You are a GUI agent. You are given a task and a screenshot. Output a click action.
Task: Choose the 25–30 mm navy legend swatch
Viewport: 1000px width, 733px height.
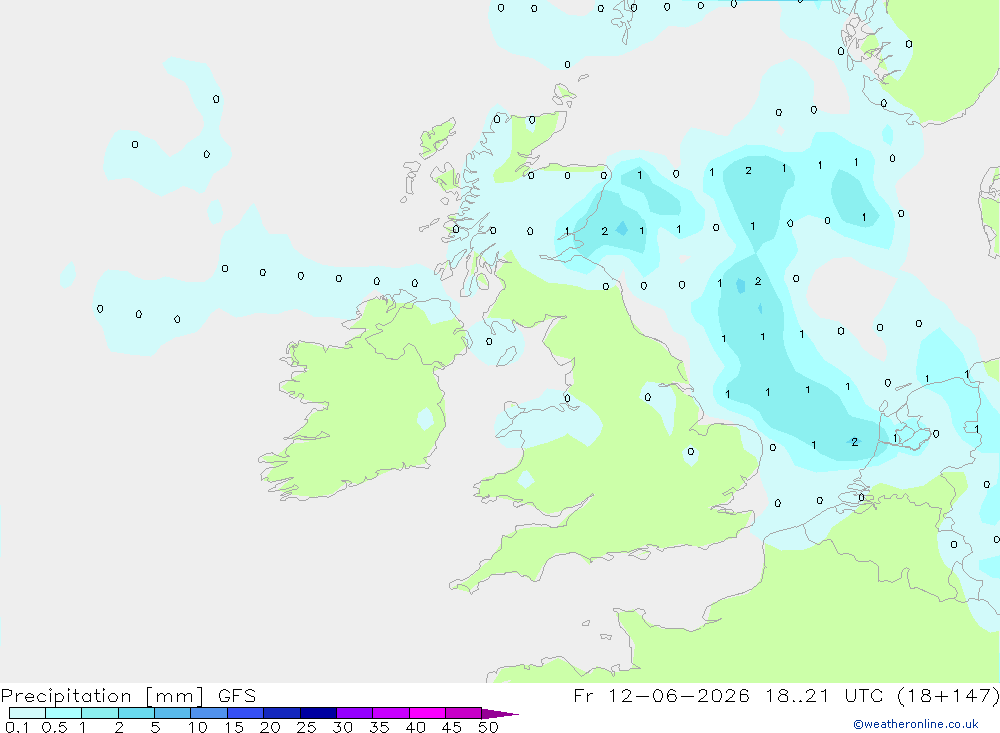[318, 713]
